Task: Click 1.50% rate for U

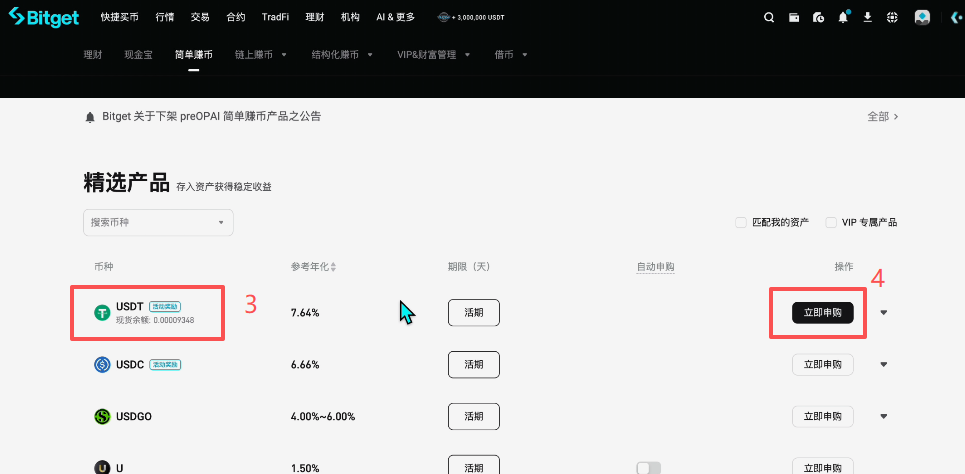Action: 305,468
